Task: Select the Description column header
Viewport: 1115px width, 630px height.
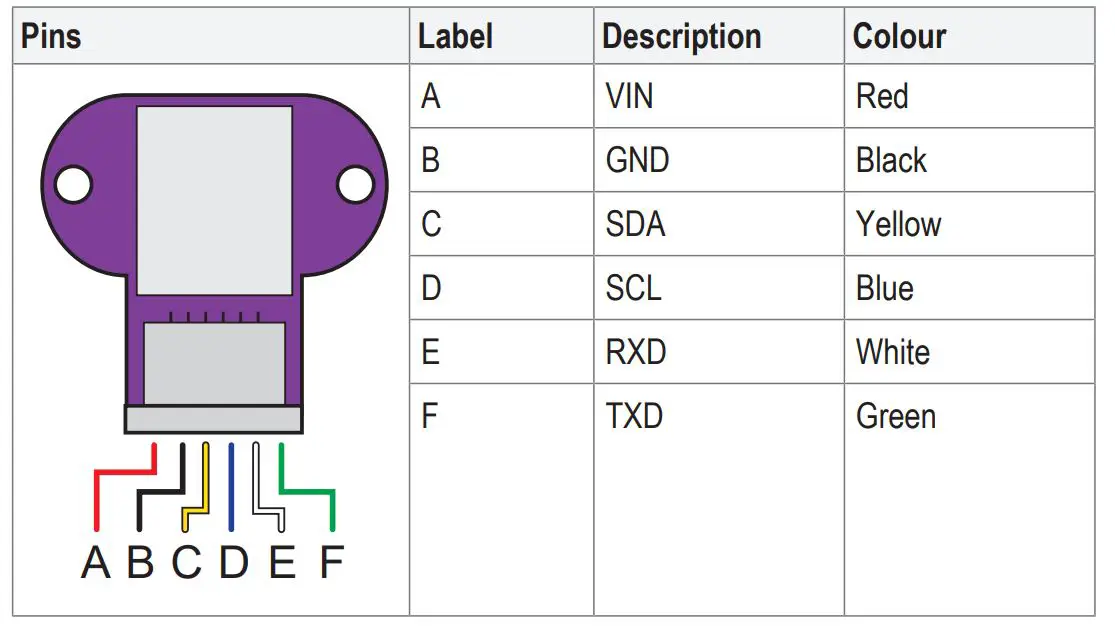Action: [x=681, y=37]
